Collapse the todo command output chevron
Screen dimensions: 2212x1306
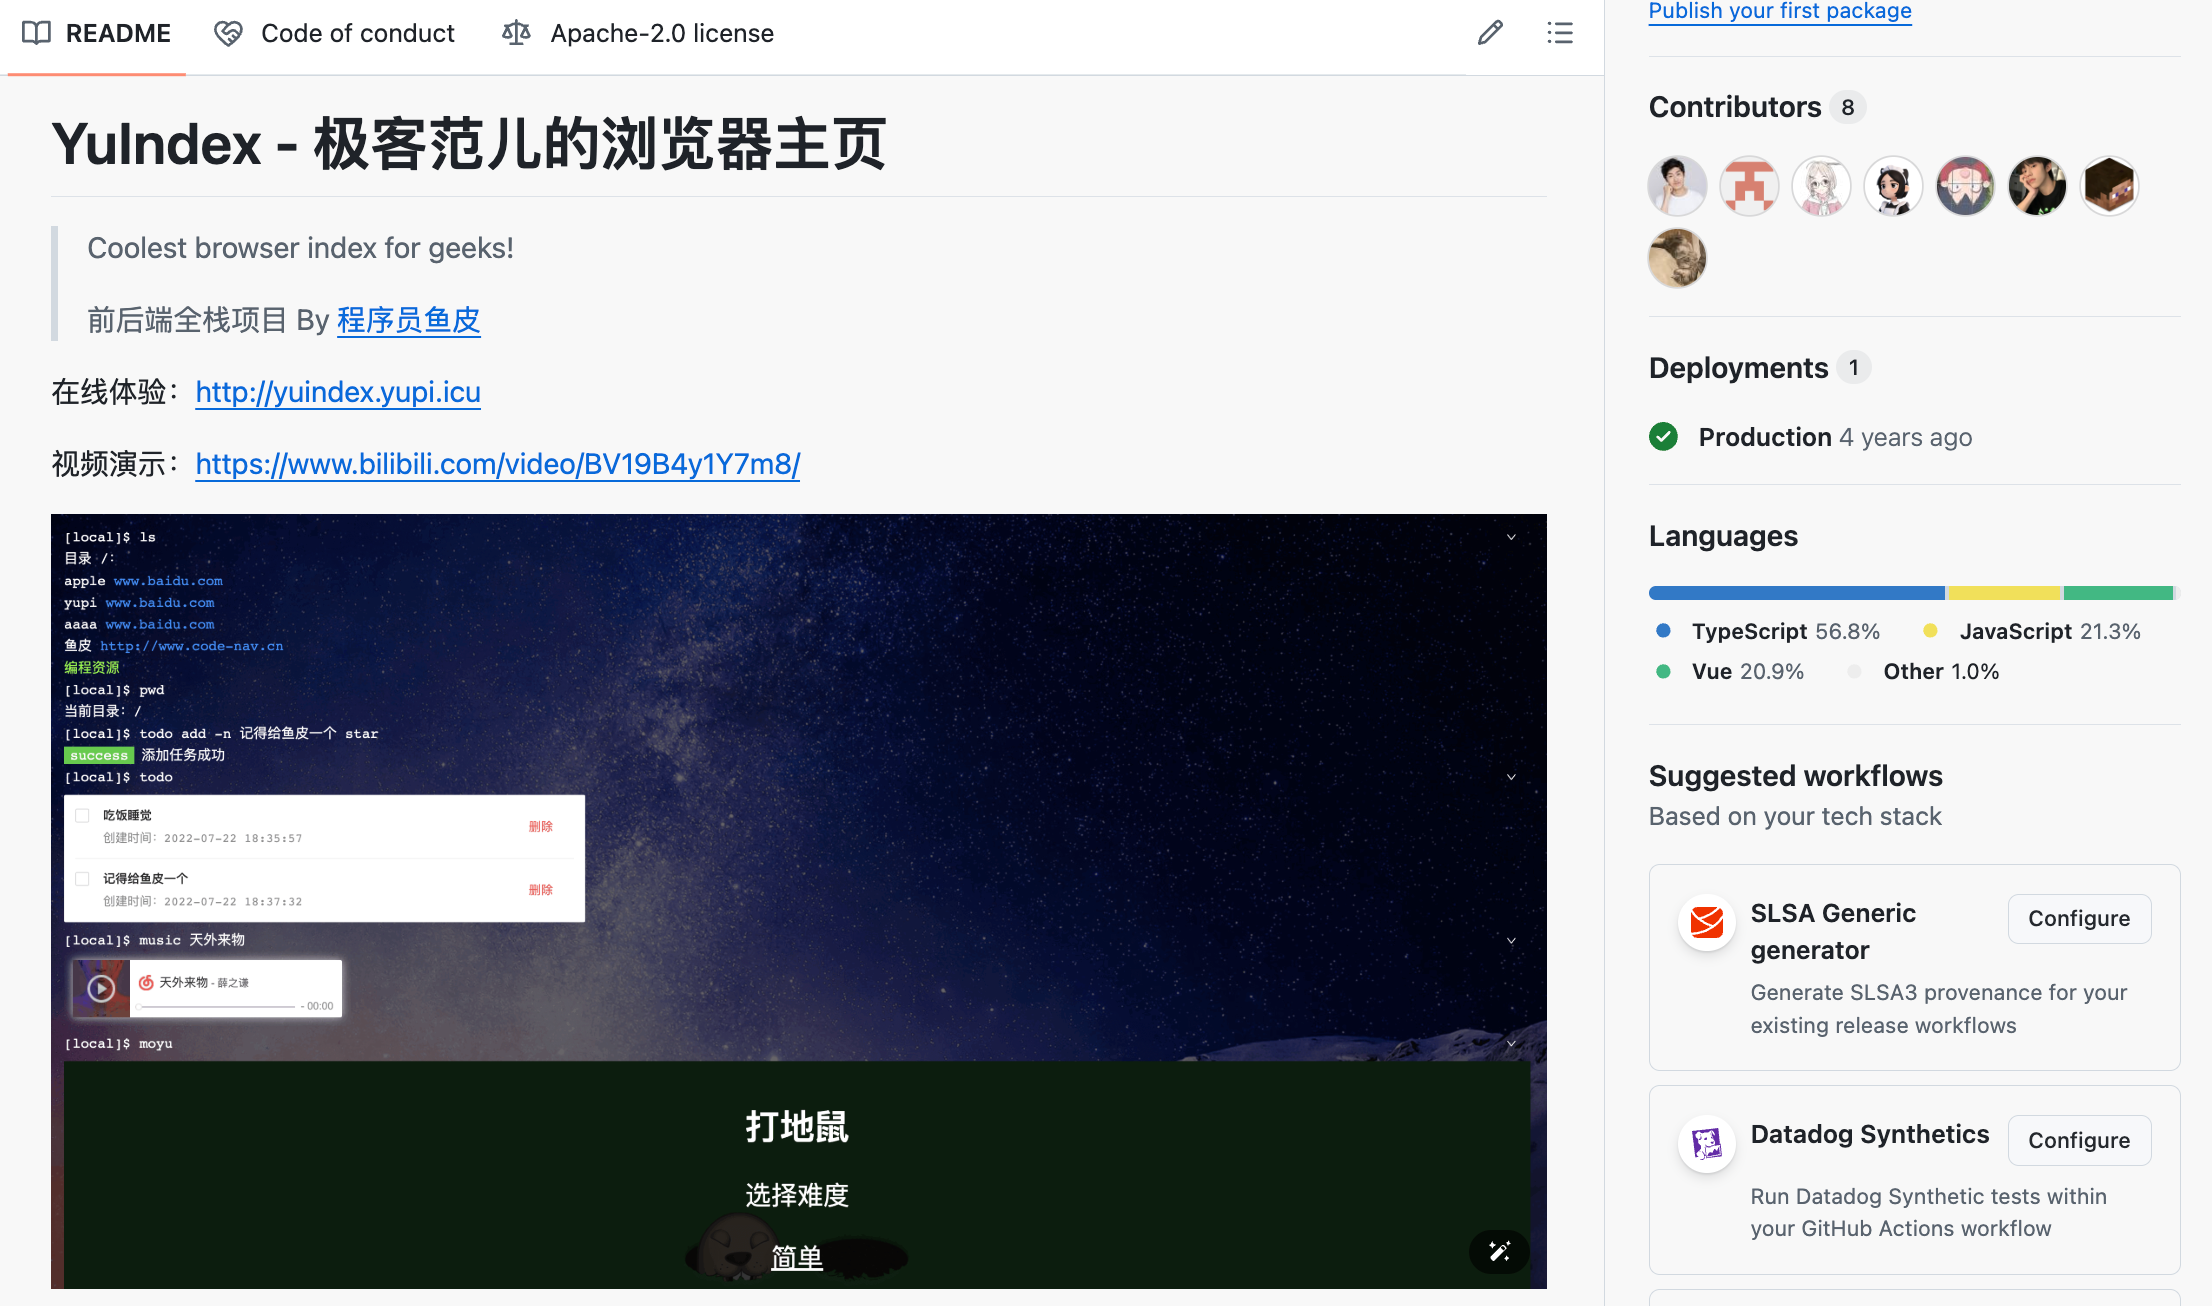click(1511, 777)
